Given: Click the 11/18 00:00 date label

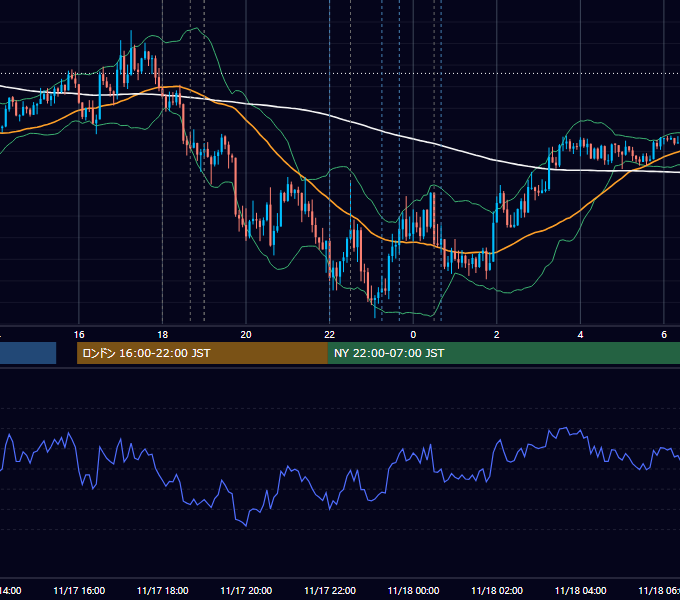Looking at the screenshot, I should (413, 590).
